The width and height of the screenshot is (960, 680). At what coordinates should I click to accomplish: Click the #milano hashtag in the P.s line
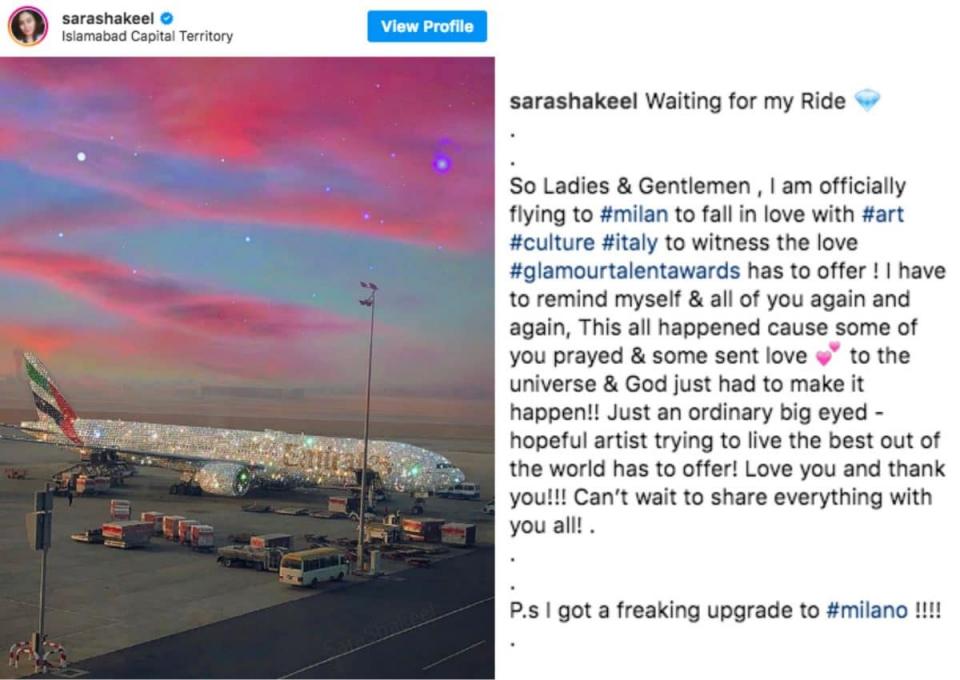click(x=866, y=611)
